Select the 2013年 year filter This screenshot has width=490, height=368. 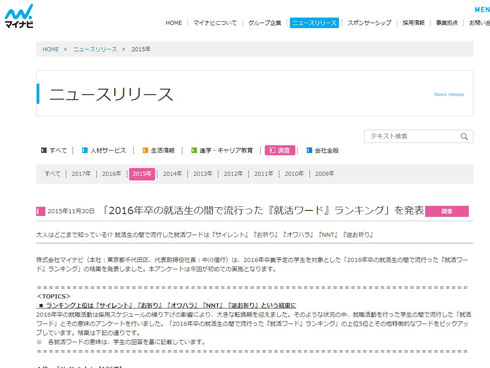[x=203, y=174]
